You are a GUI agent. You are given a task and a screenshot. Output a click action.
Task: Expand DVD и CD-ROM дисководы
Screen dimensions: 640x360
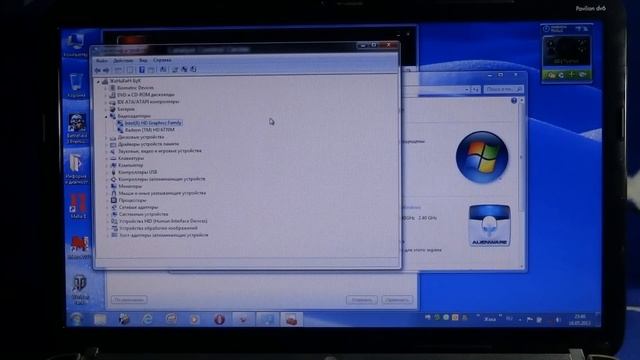pos(107,95)
